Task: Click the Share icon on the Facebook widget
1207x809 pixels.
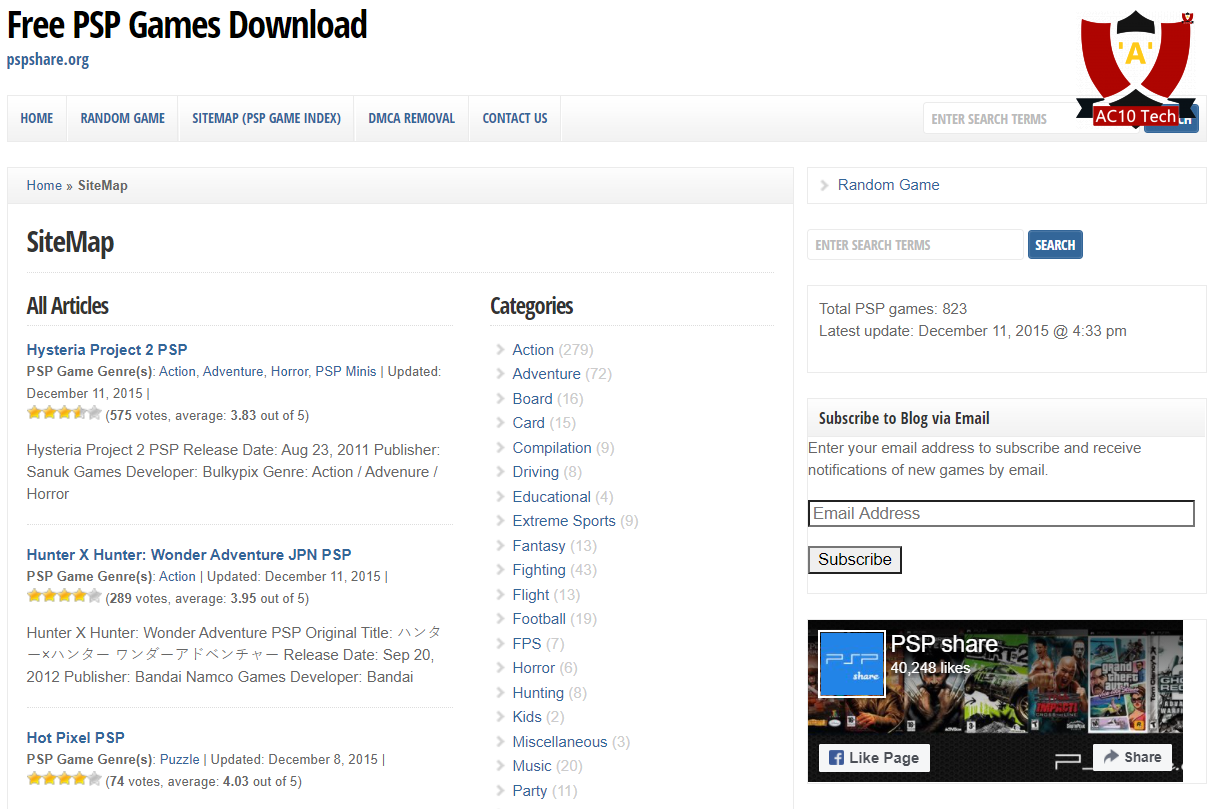Action: point(1113,757)
